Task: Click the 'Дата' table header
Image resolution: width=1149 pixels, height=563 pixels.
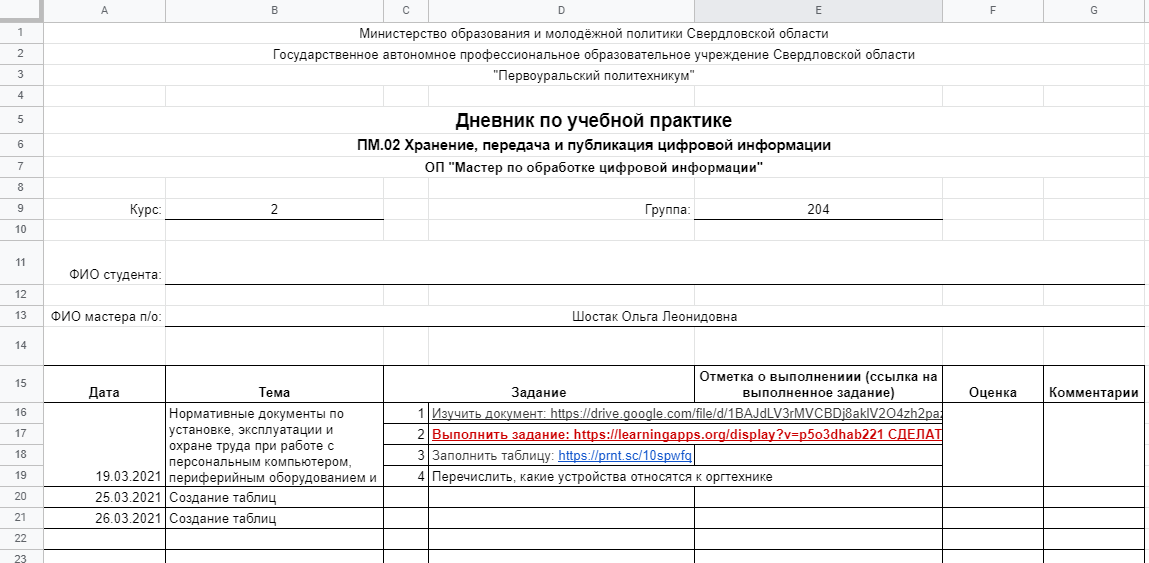Action: pyautogui.click(x=105, y=383)
